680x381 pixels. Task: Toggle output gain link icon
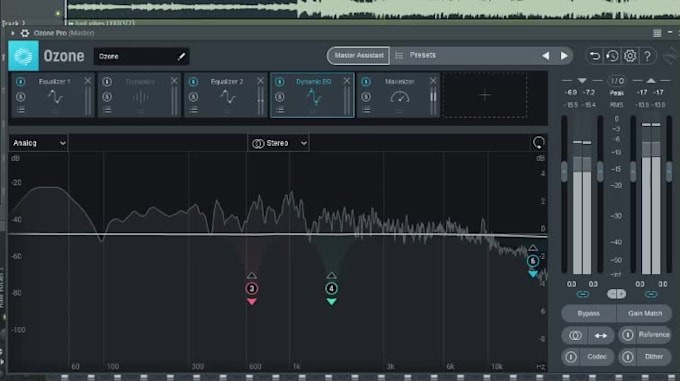(651, 294)
